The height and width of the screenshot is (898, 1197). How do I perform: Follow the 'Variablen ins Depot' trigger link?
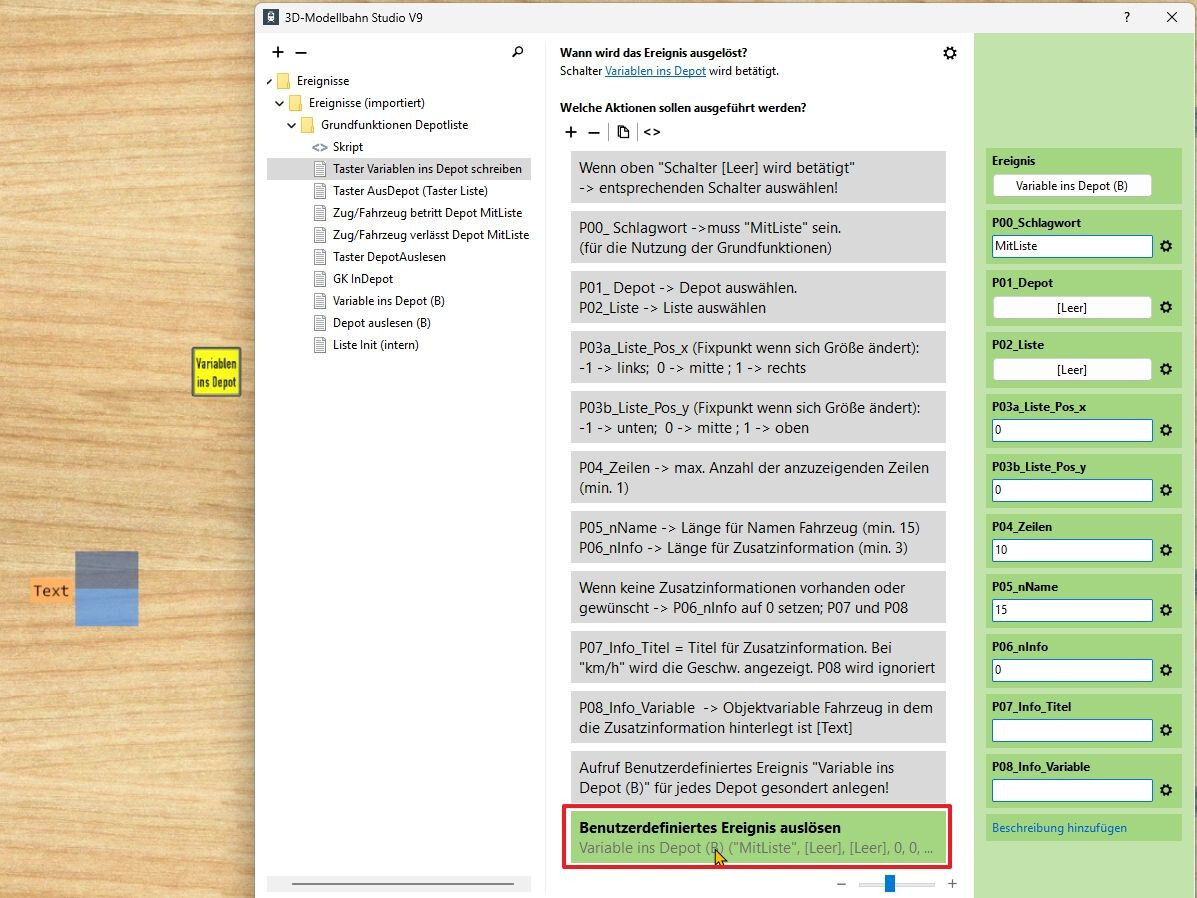[655, 71]
